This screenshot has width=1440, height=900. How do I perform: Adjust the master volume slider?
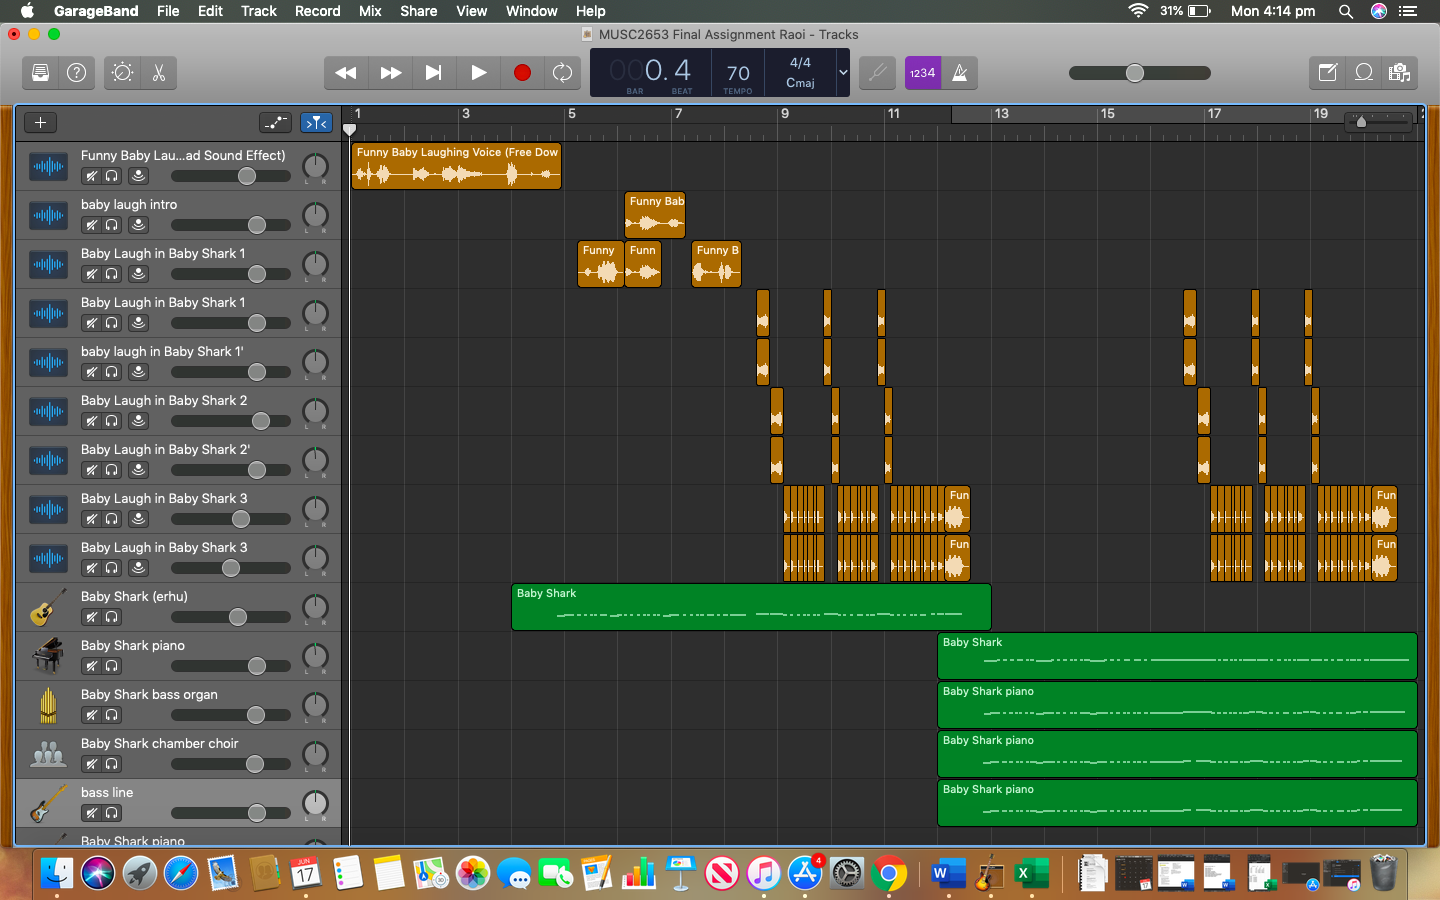tap(1135, 73)
